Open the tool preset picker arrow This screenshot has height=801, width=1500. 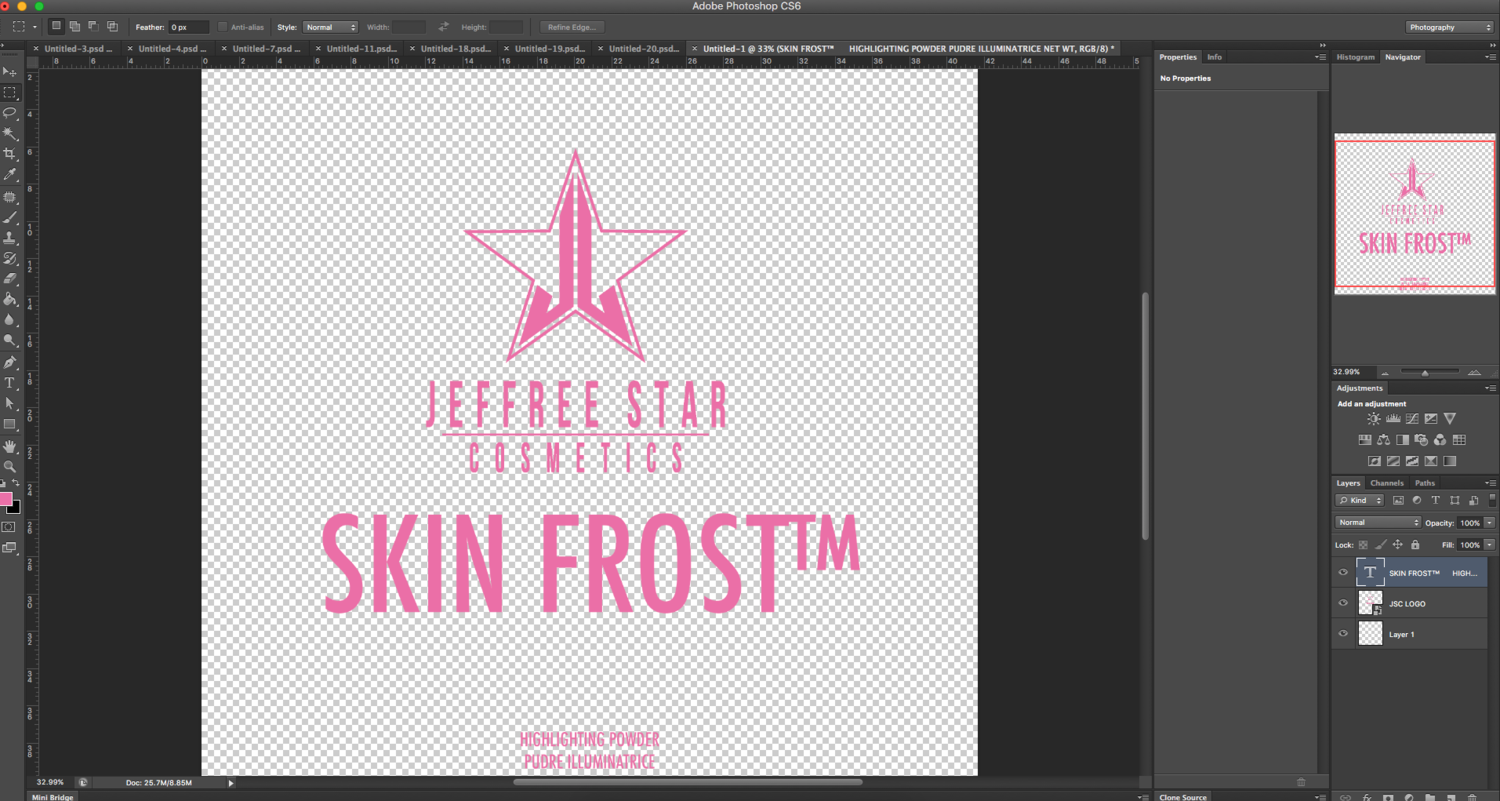point(36,27)
